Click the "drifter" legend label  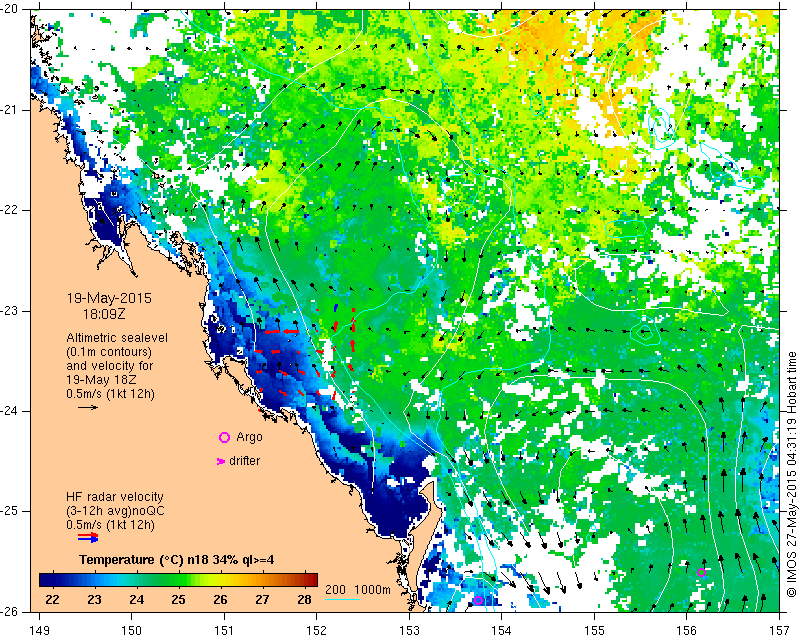click(244, 461)
